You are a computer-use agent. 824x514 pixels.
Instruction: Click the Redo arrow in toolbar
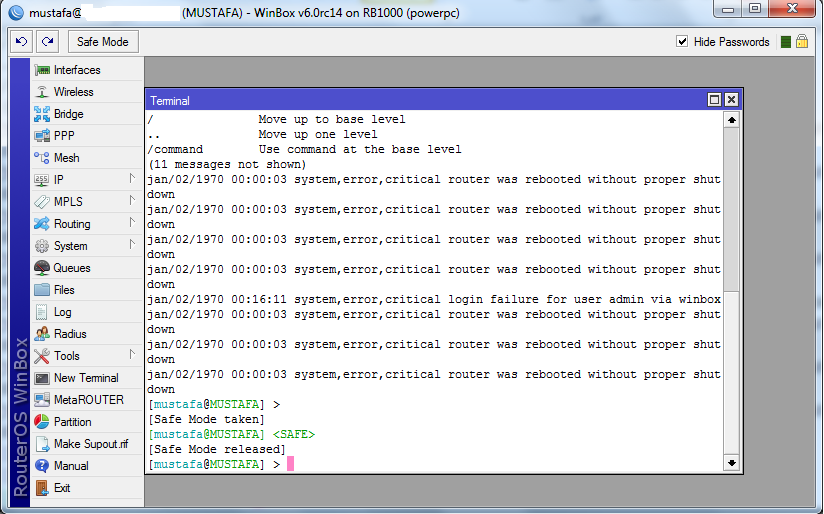[x=47, y=42]
